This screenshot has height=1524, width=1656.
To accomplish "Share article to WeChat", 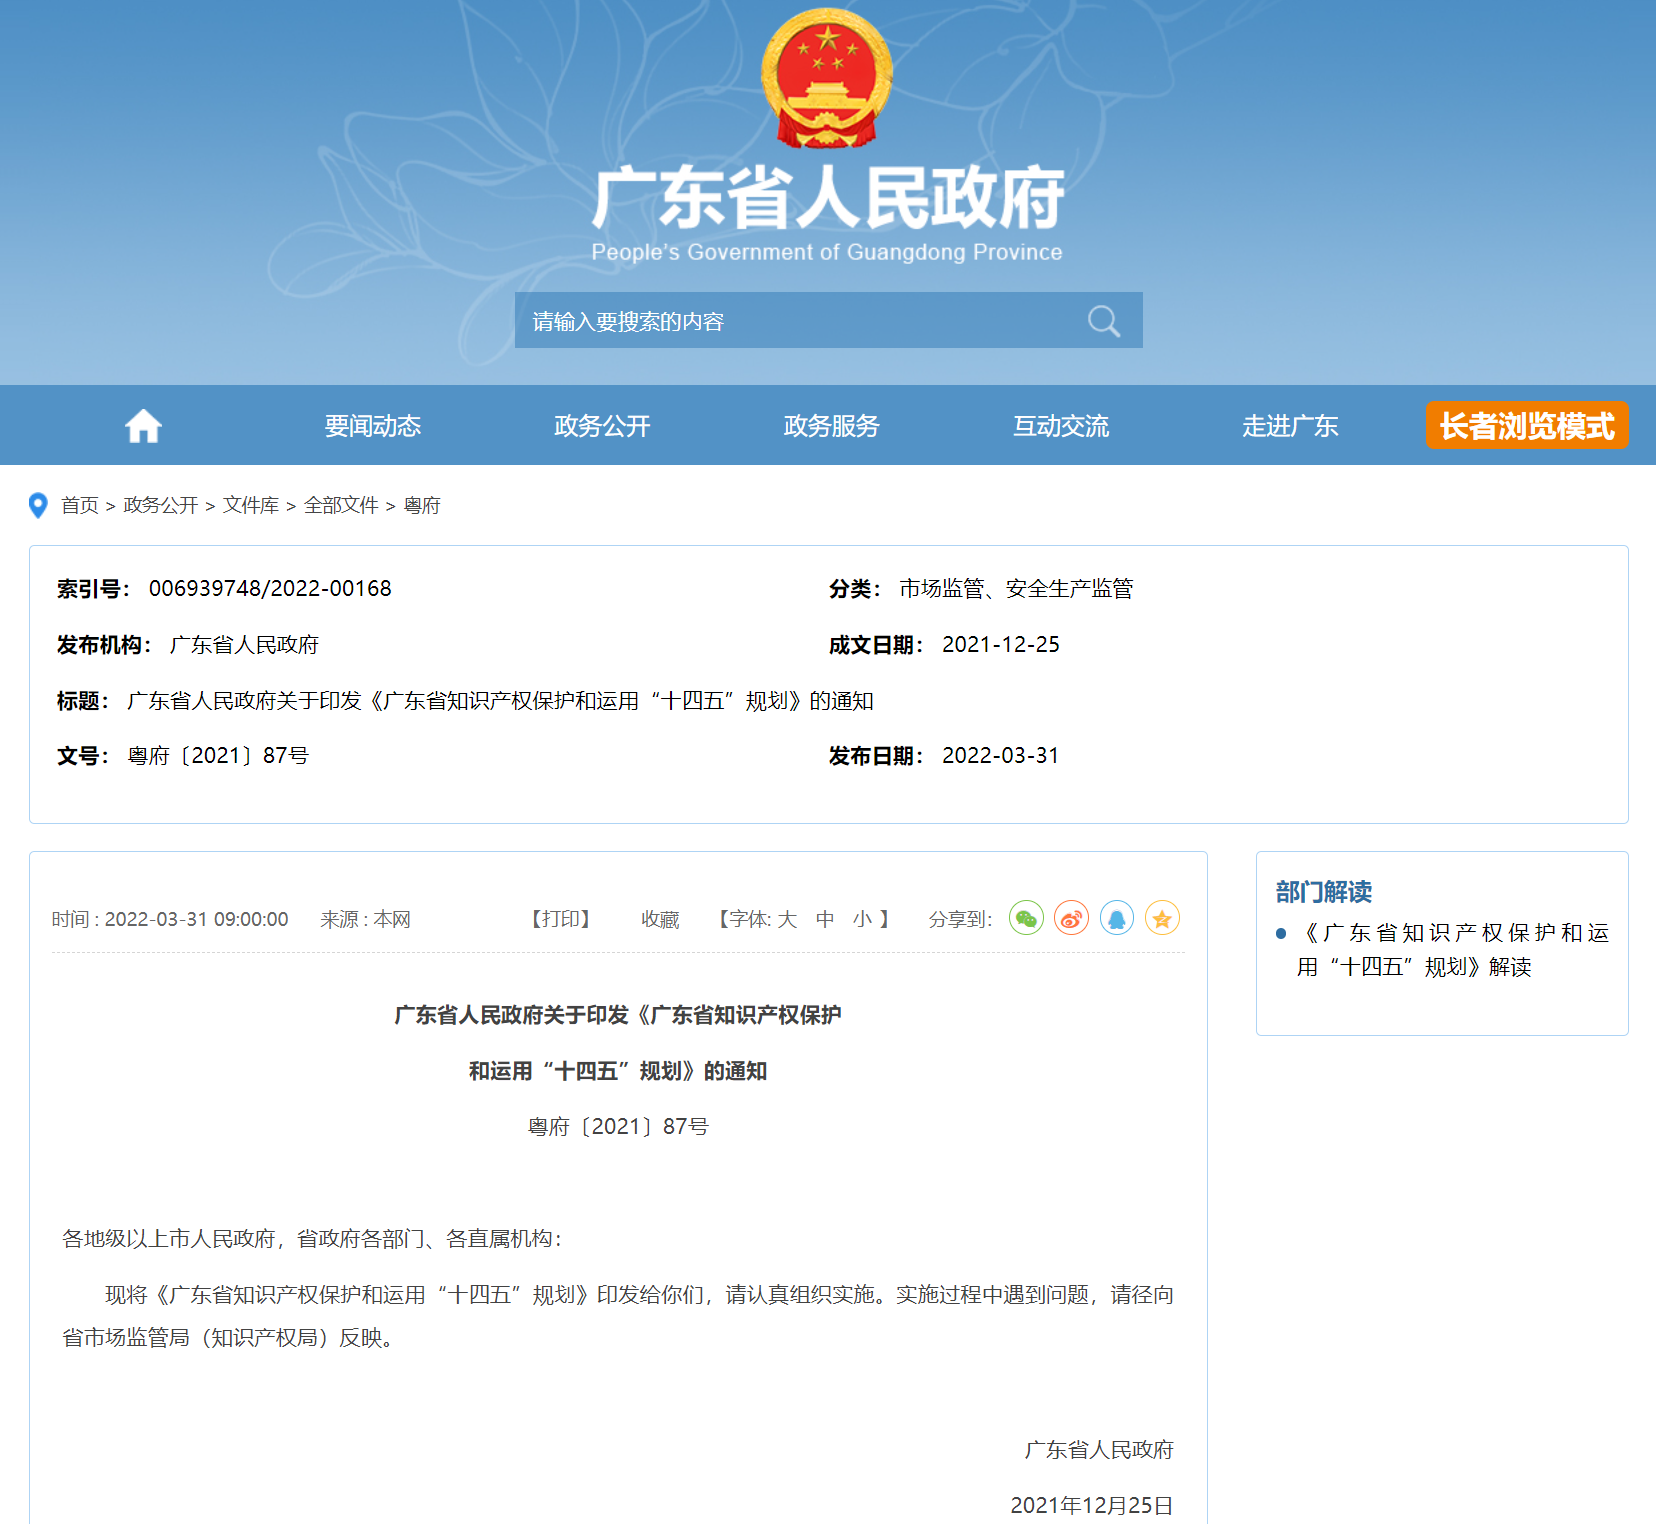I will click(1026, 918).
